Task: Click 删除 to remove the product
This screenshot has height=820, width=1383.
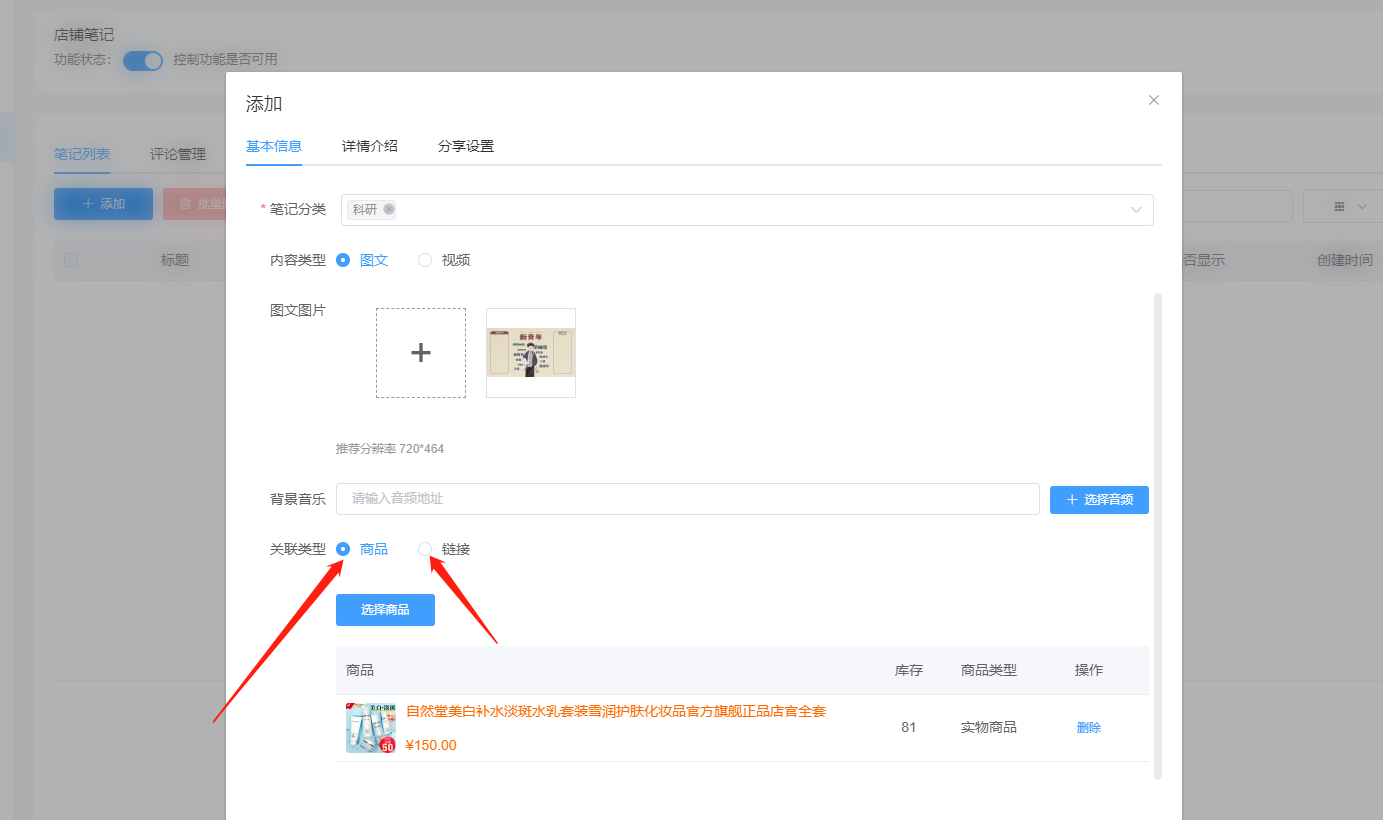Action: coord(1088,727)
